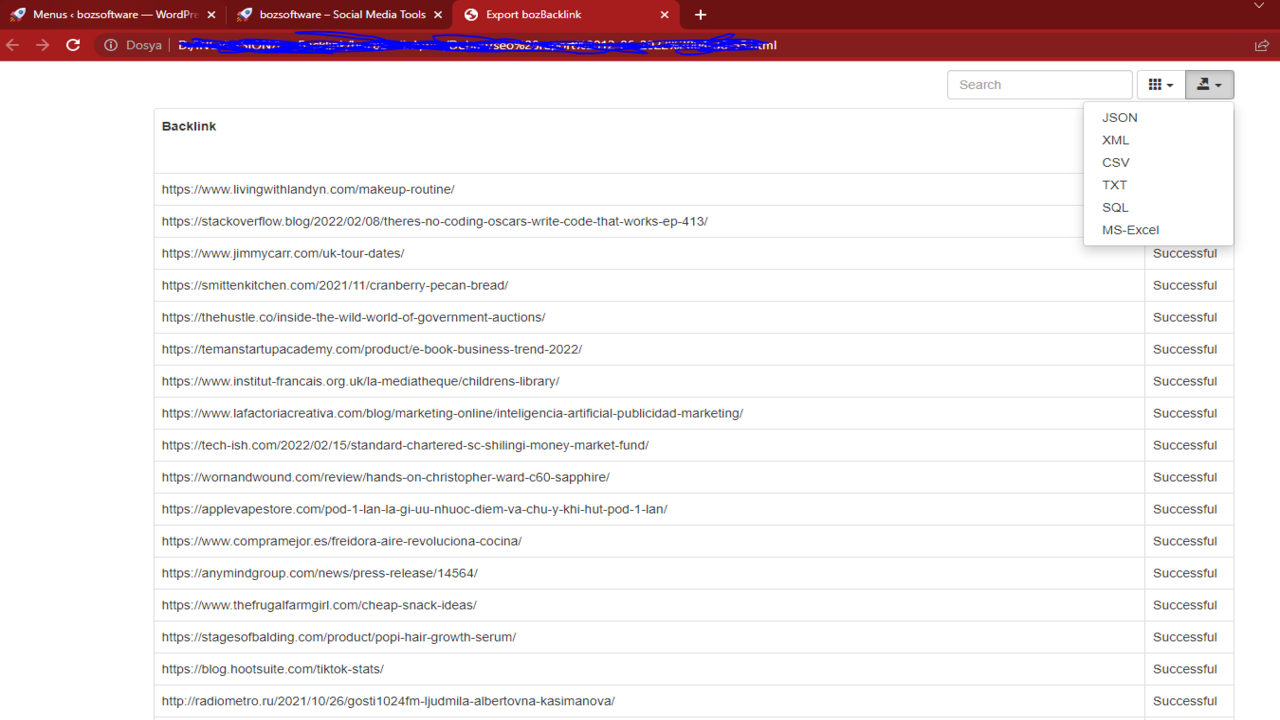The height and width of the screenshot is (720, 1280).
Task: Close the bozsoftware Social Media Tools tab
Action: [x=438, y=15]
